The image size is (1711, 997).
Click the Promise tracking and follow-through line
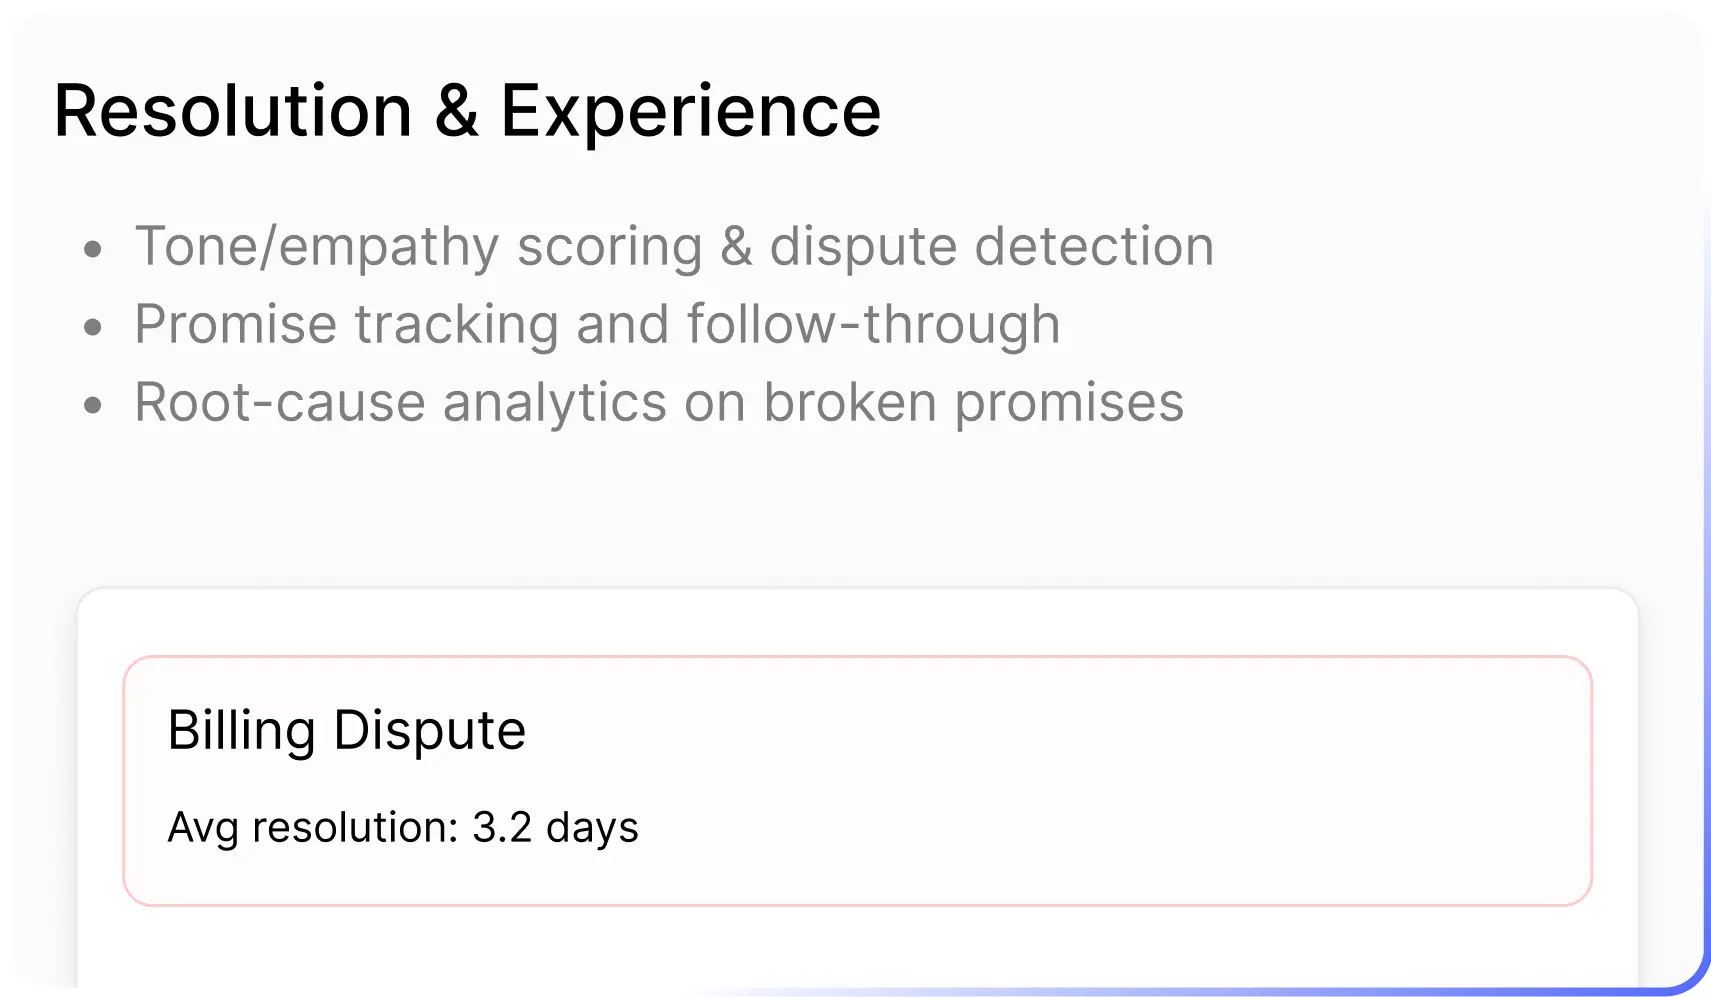597,324
